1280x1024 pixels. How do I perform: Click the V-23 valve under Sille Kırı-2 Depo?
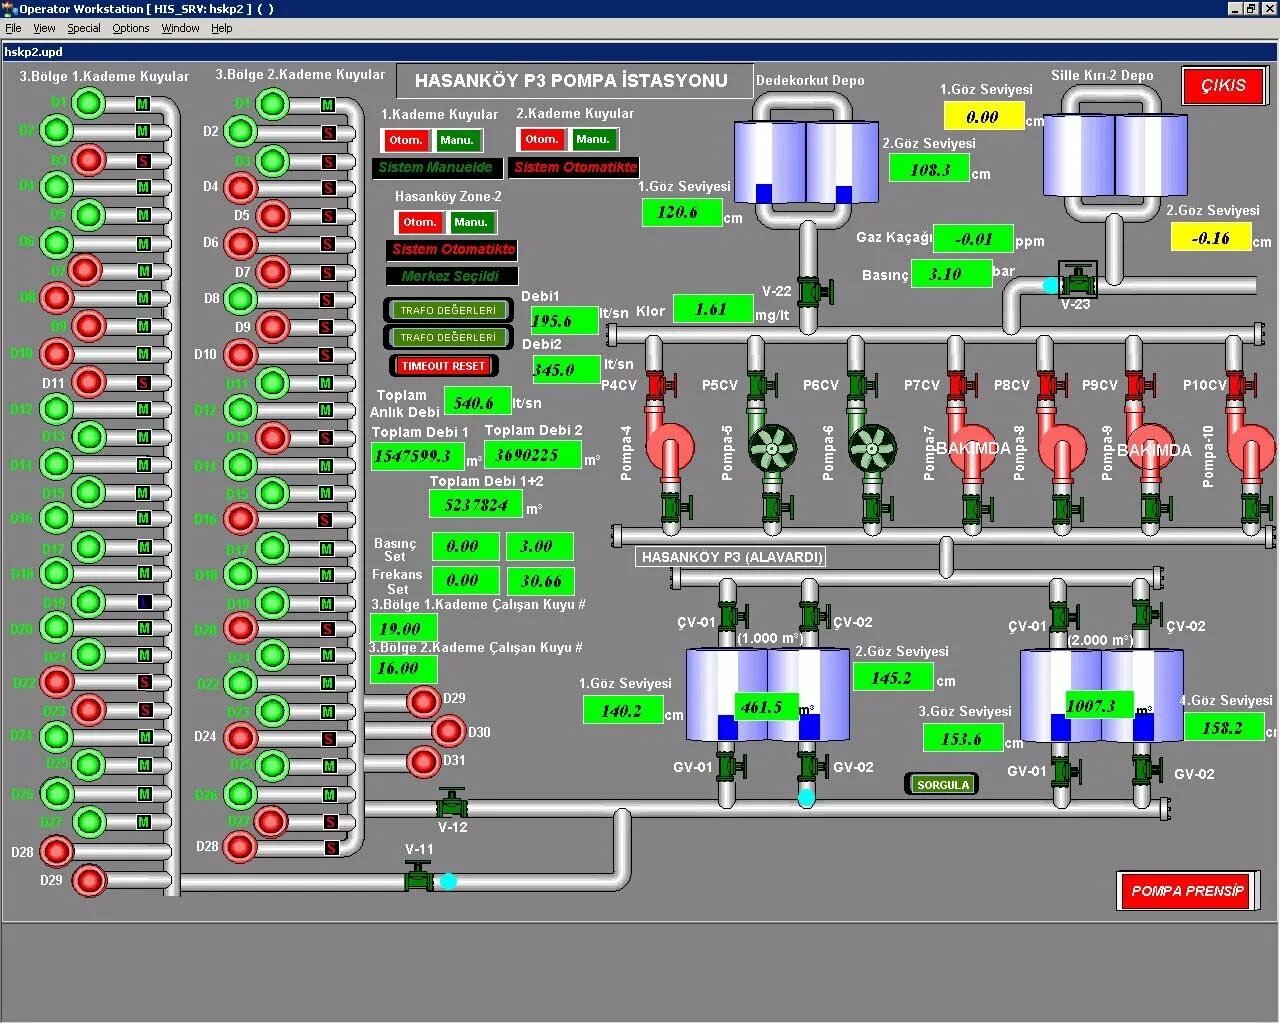point(1078,279)
